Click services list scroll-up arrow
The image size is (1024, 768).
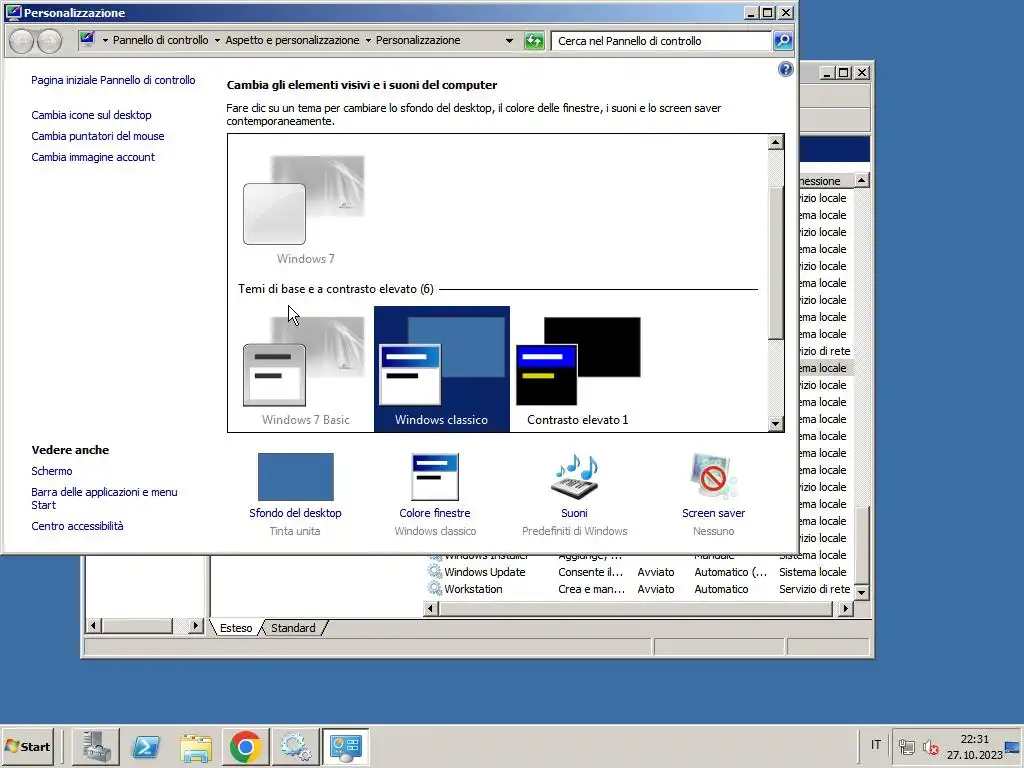[x=861, y=180]
